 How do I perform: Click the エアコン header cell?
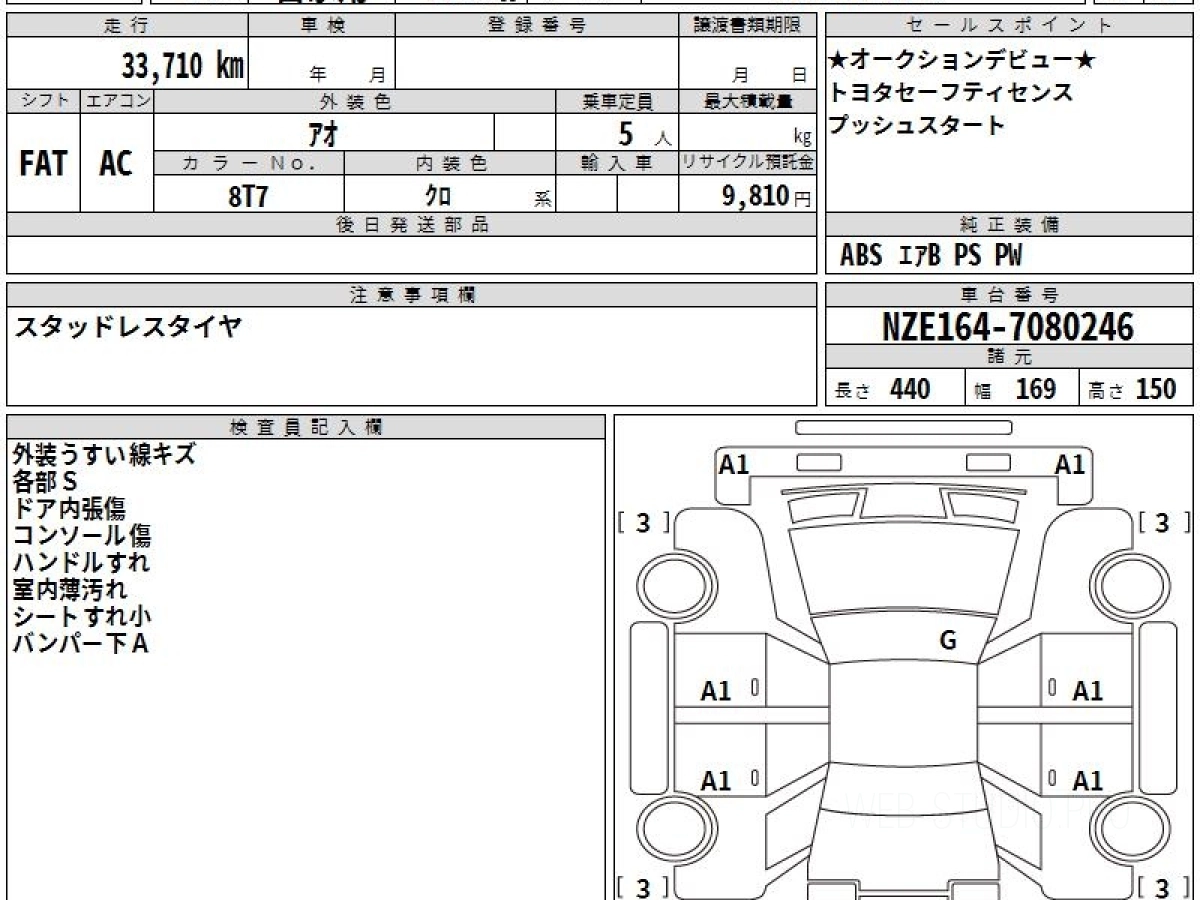point(117,101)
